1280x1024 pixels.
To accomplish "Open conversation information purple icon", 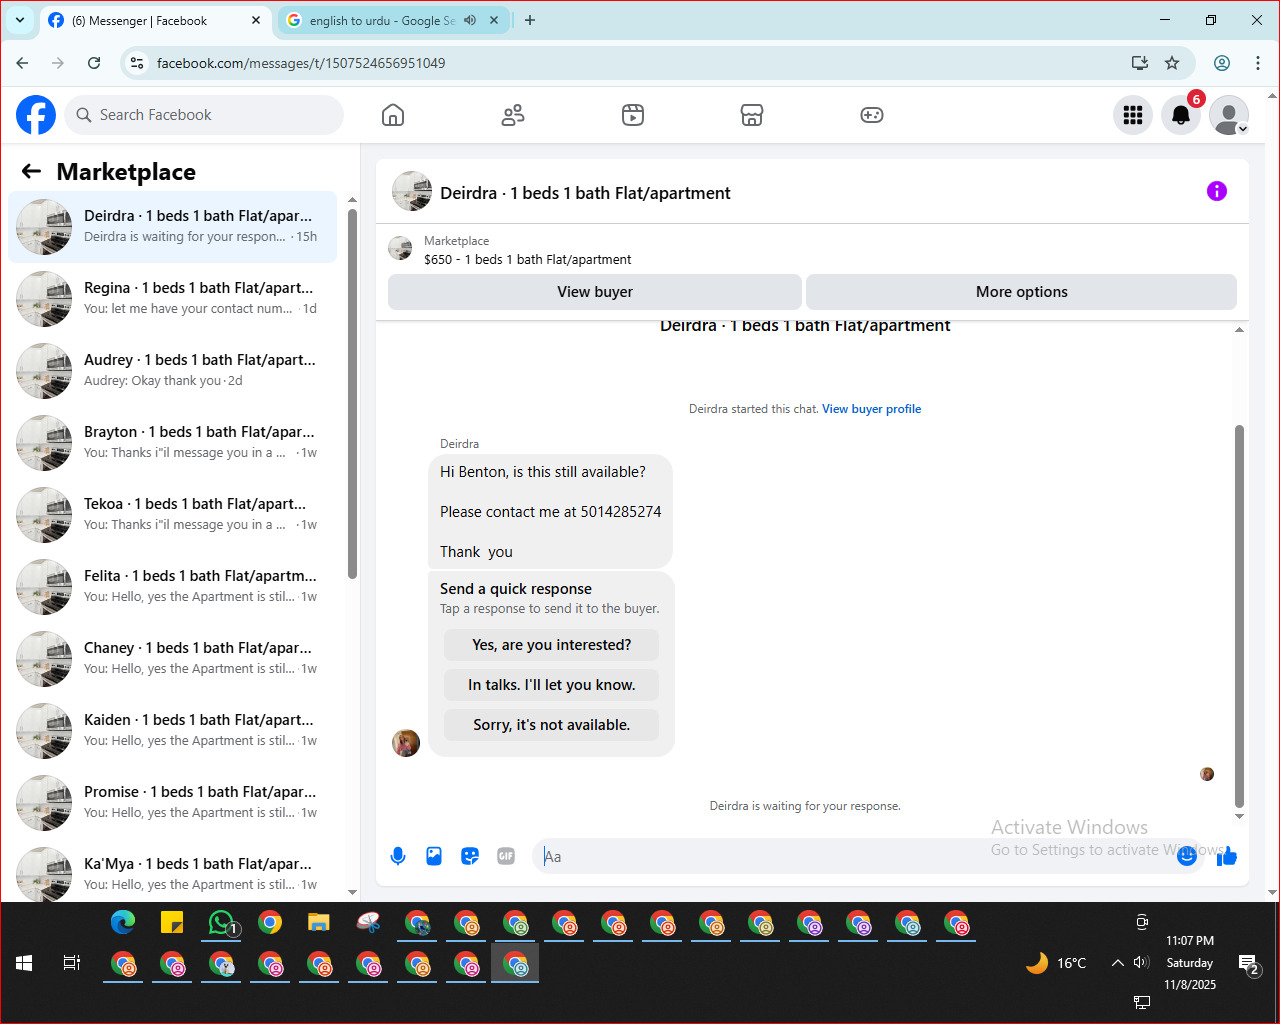I will [1217, 191].
